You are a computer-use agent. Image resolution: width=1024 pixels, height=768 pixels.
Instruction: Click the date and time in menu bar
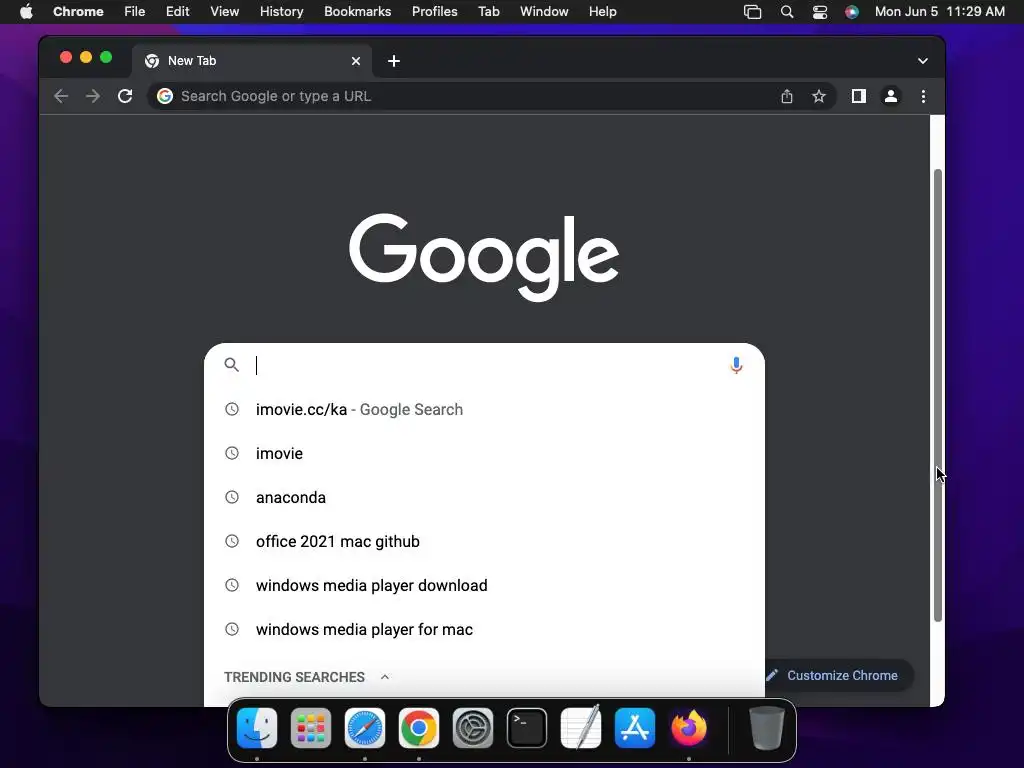point(939,12)
